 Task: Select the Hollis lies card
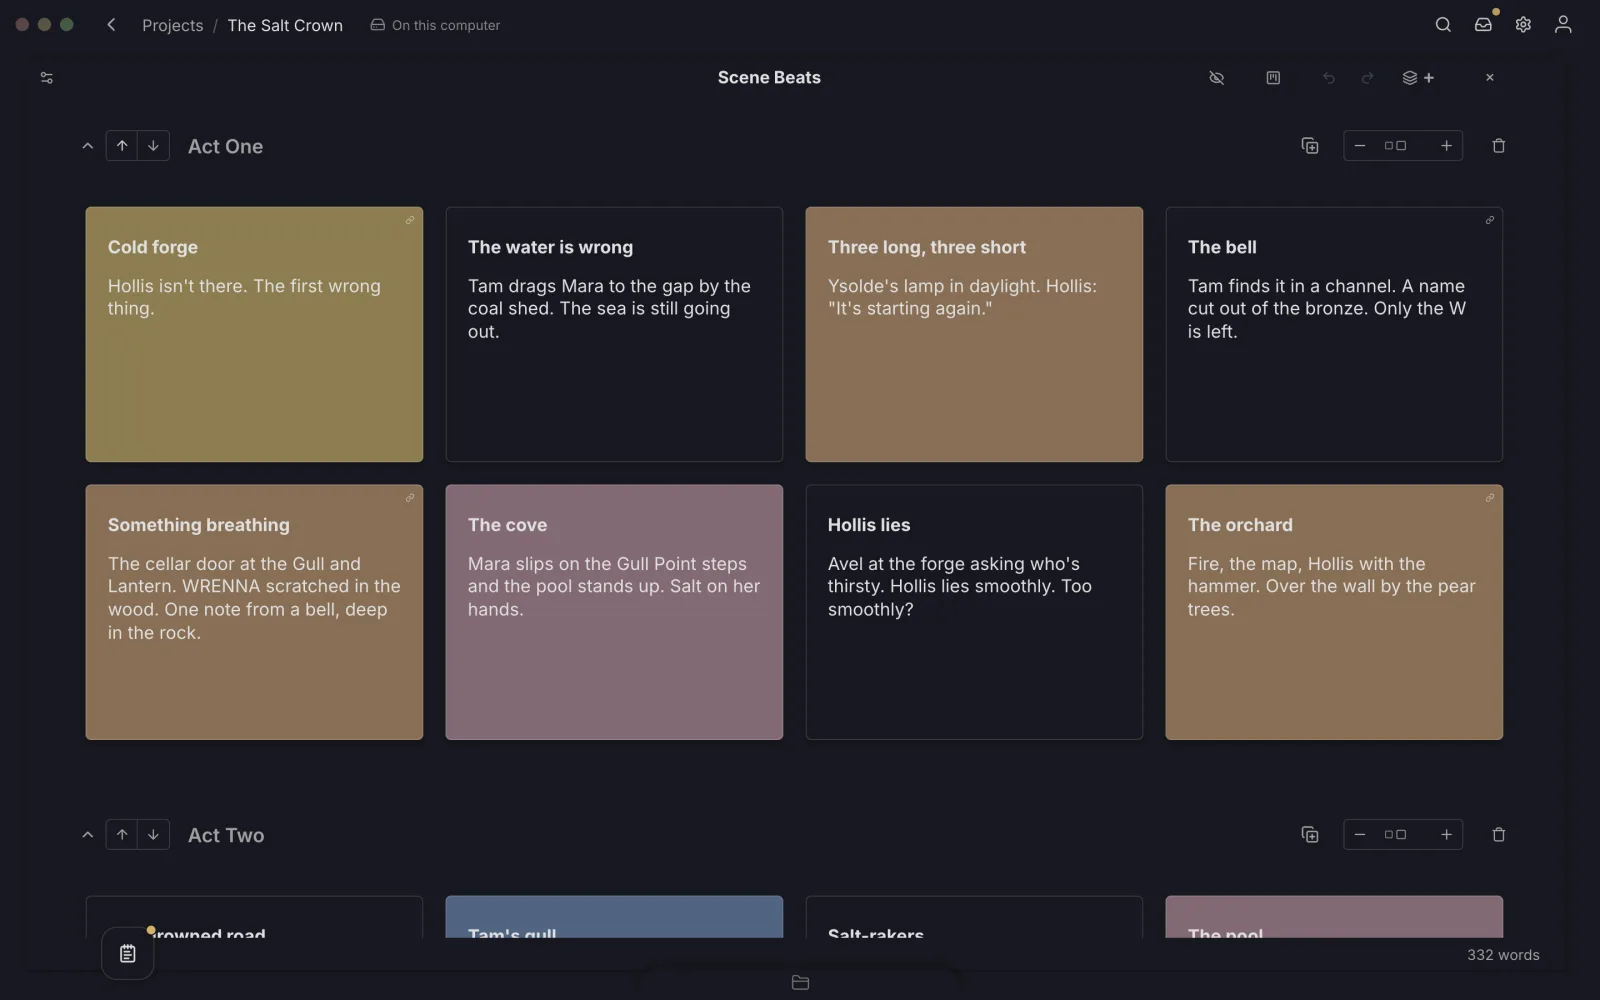pyautogui.click(x=974, y=612)
